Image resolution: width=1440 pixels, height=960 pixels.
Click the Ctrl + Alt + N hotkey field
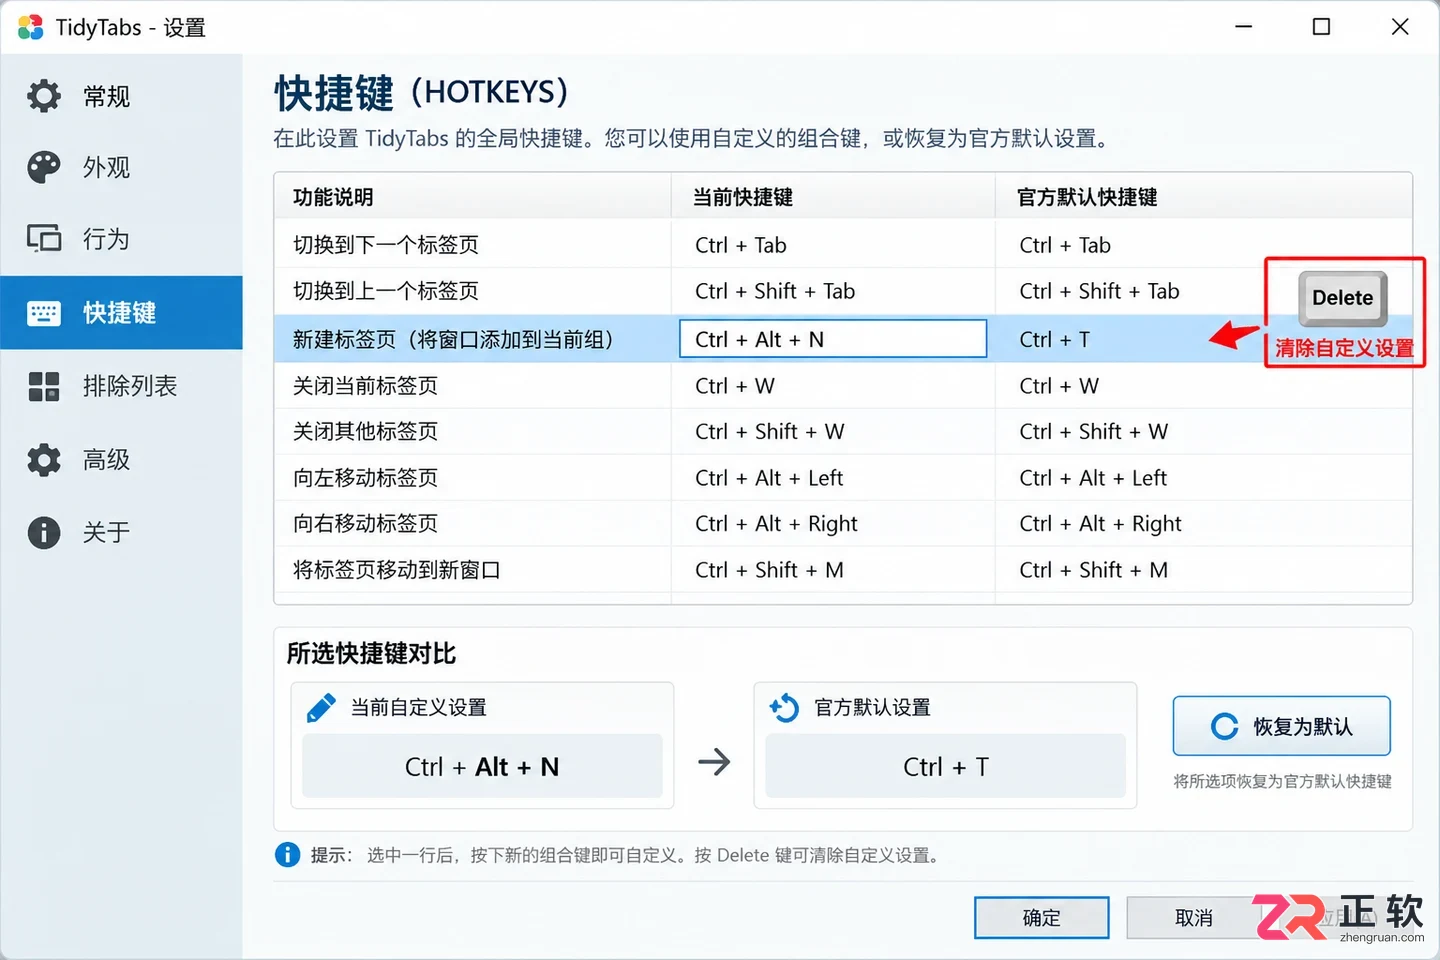833,339
